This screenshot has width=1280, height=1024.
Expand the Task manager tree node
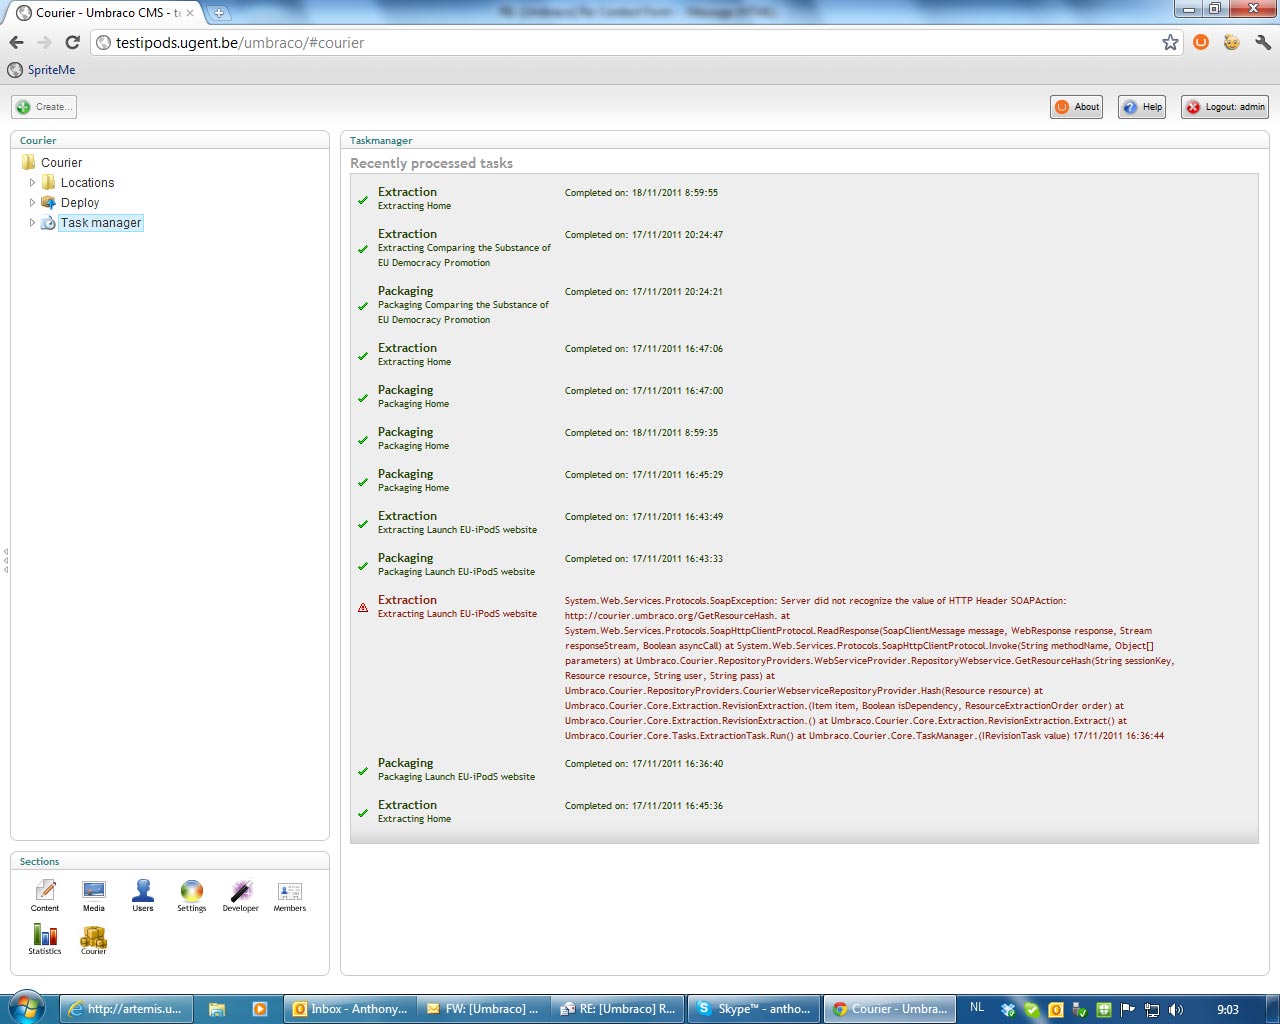32,222
